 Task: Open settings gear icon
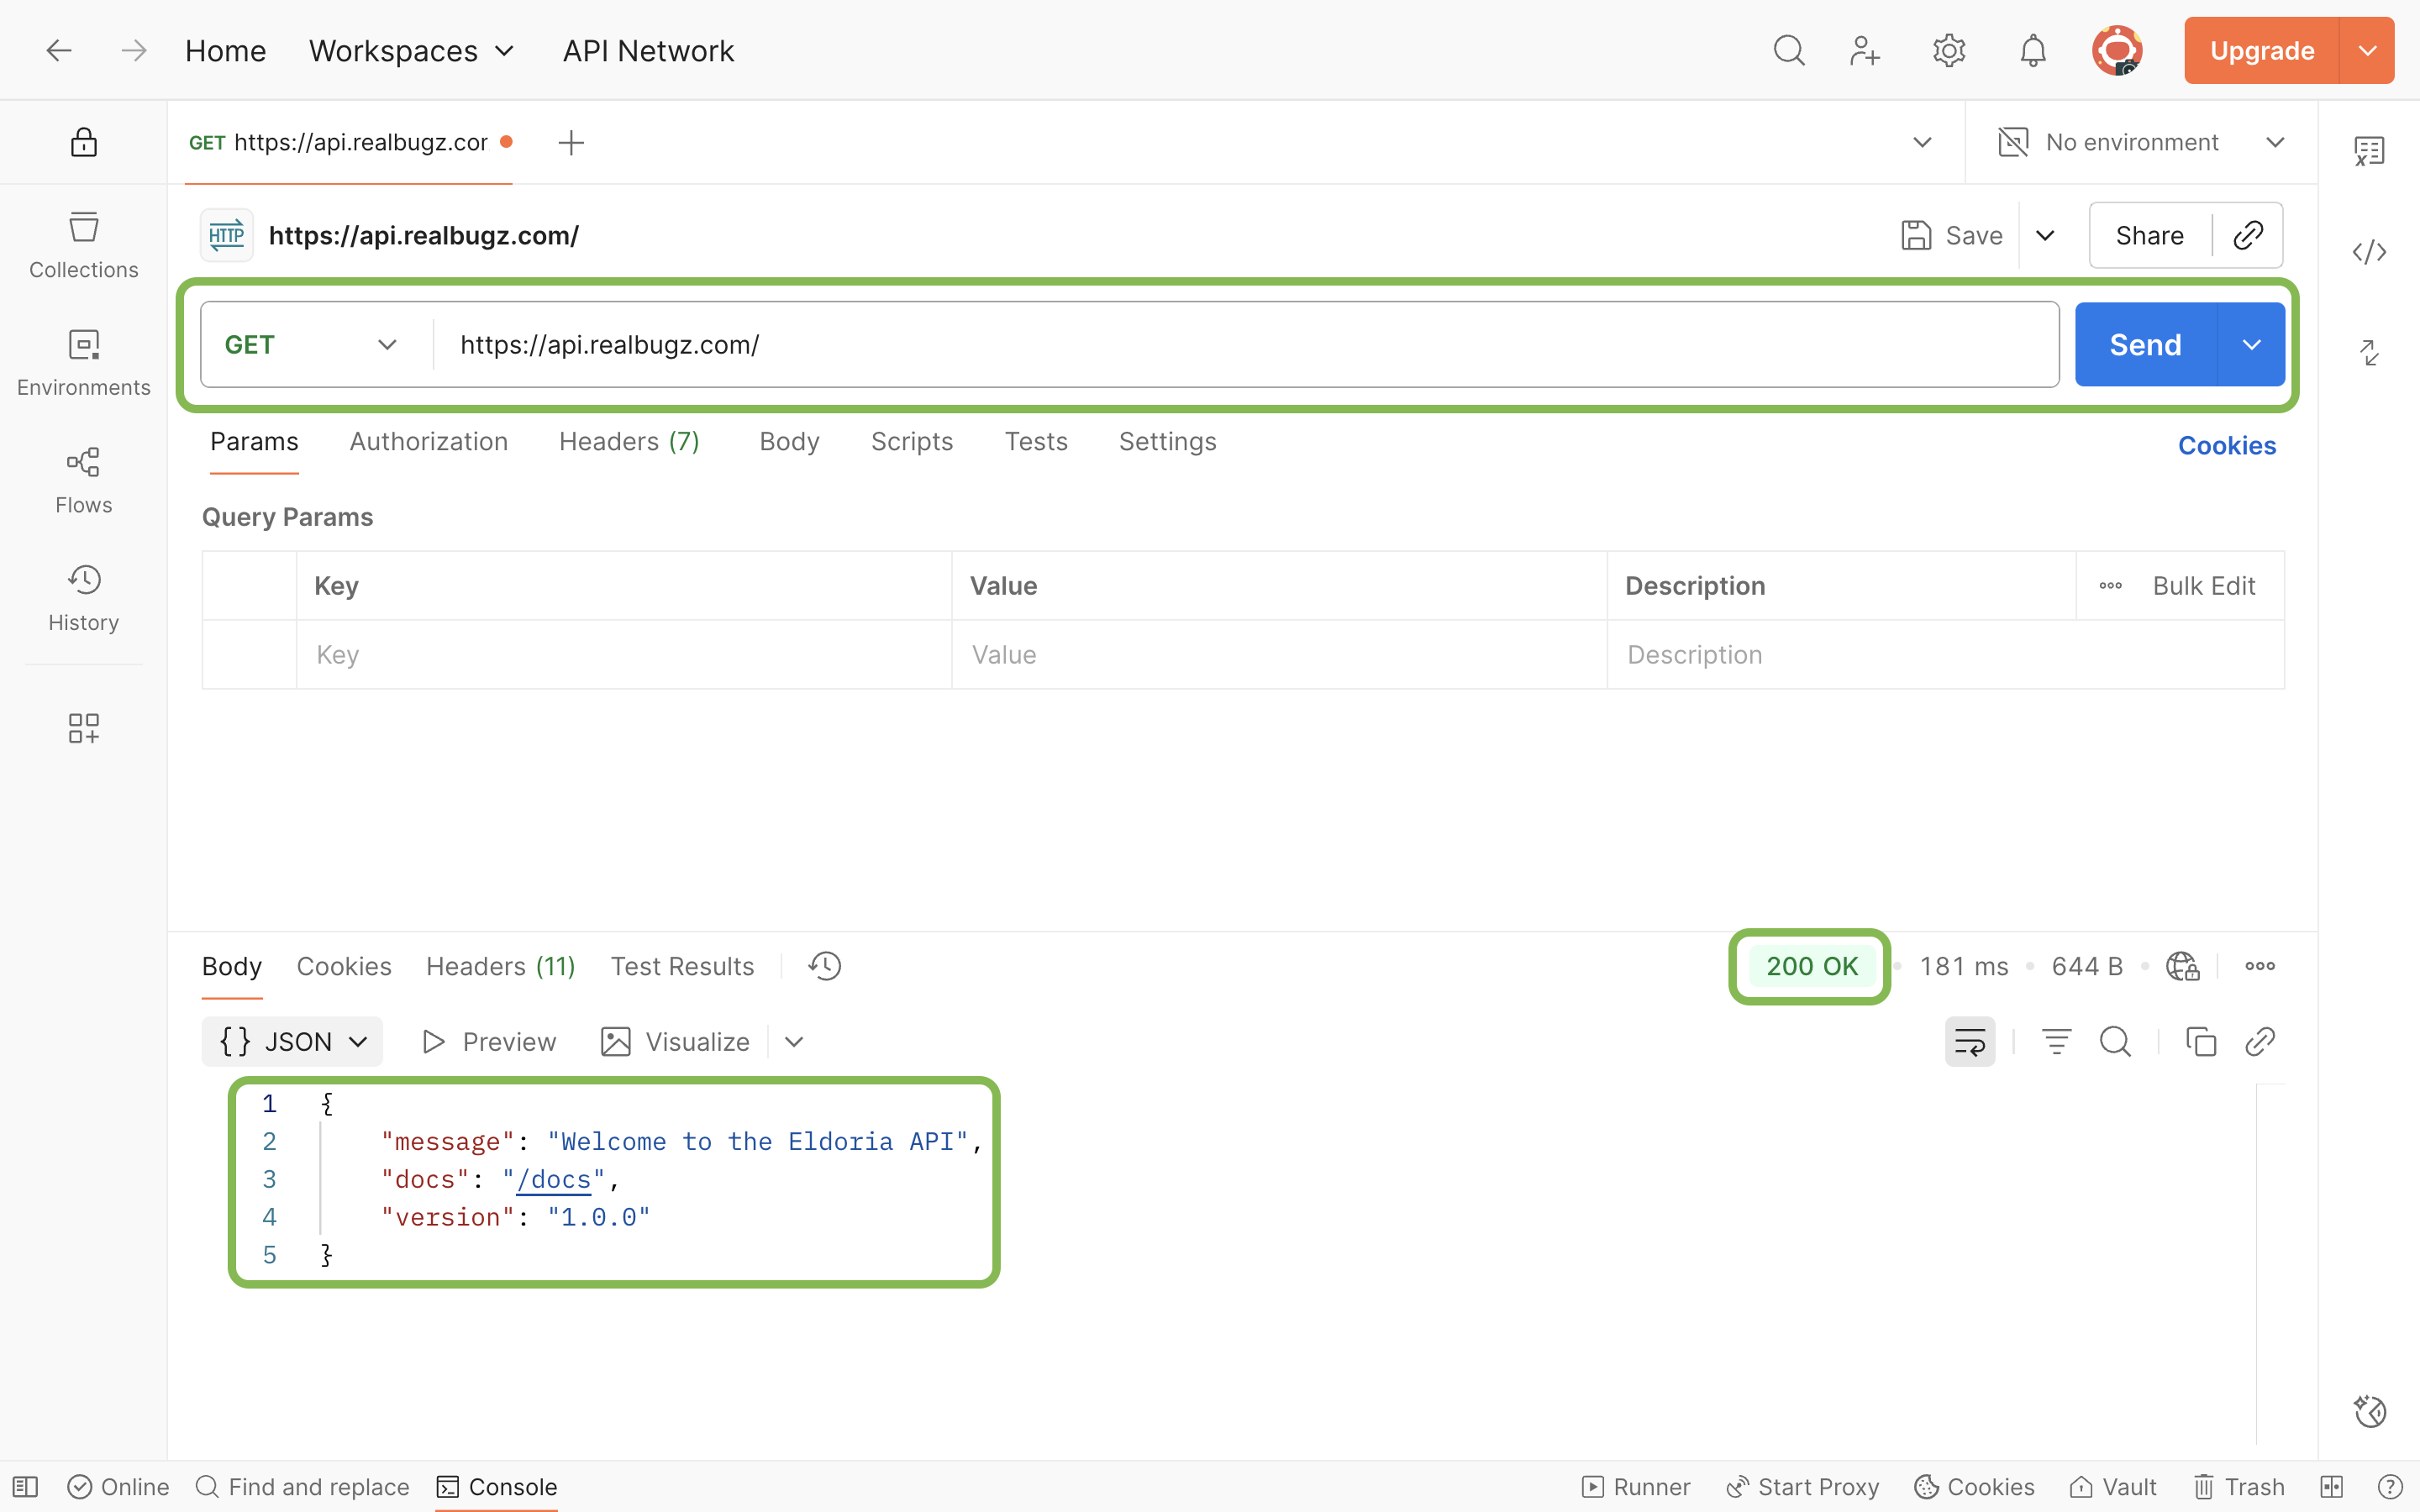click(1949, 50)
